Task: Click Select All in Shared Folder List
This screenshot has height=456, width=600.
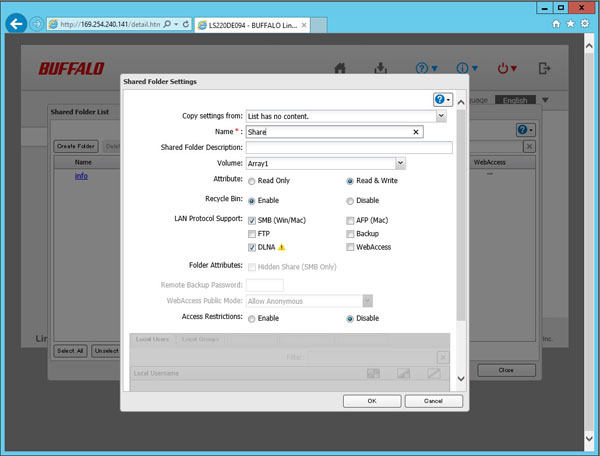Action: 70,351
